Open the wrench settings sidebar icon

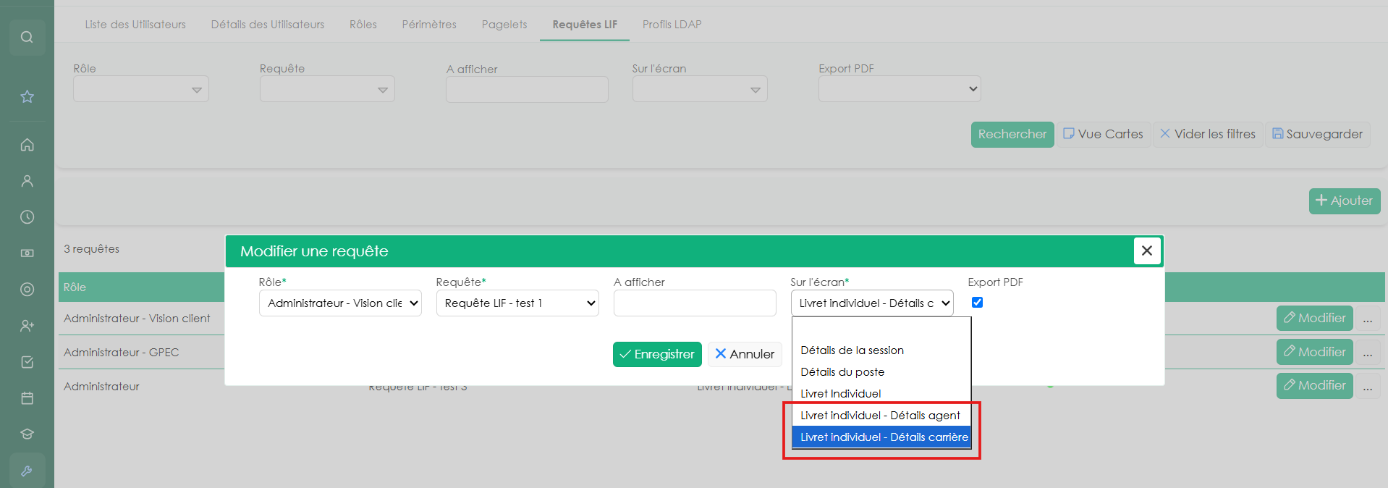point(27,471)
